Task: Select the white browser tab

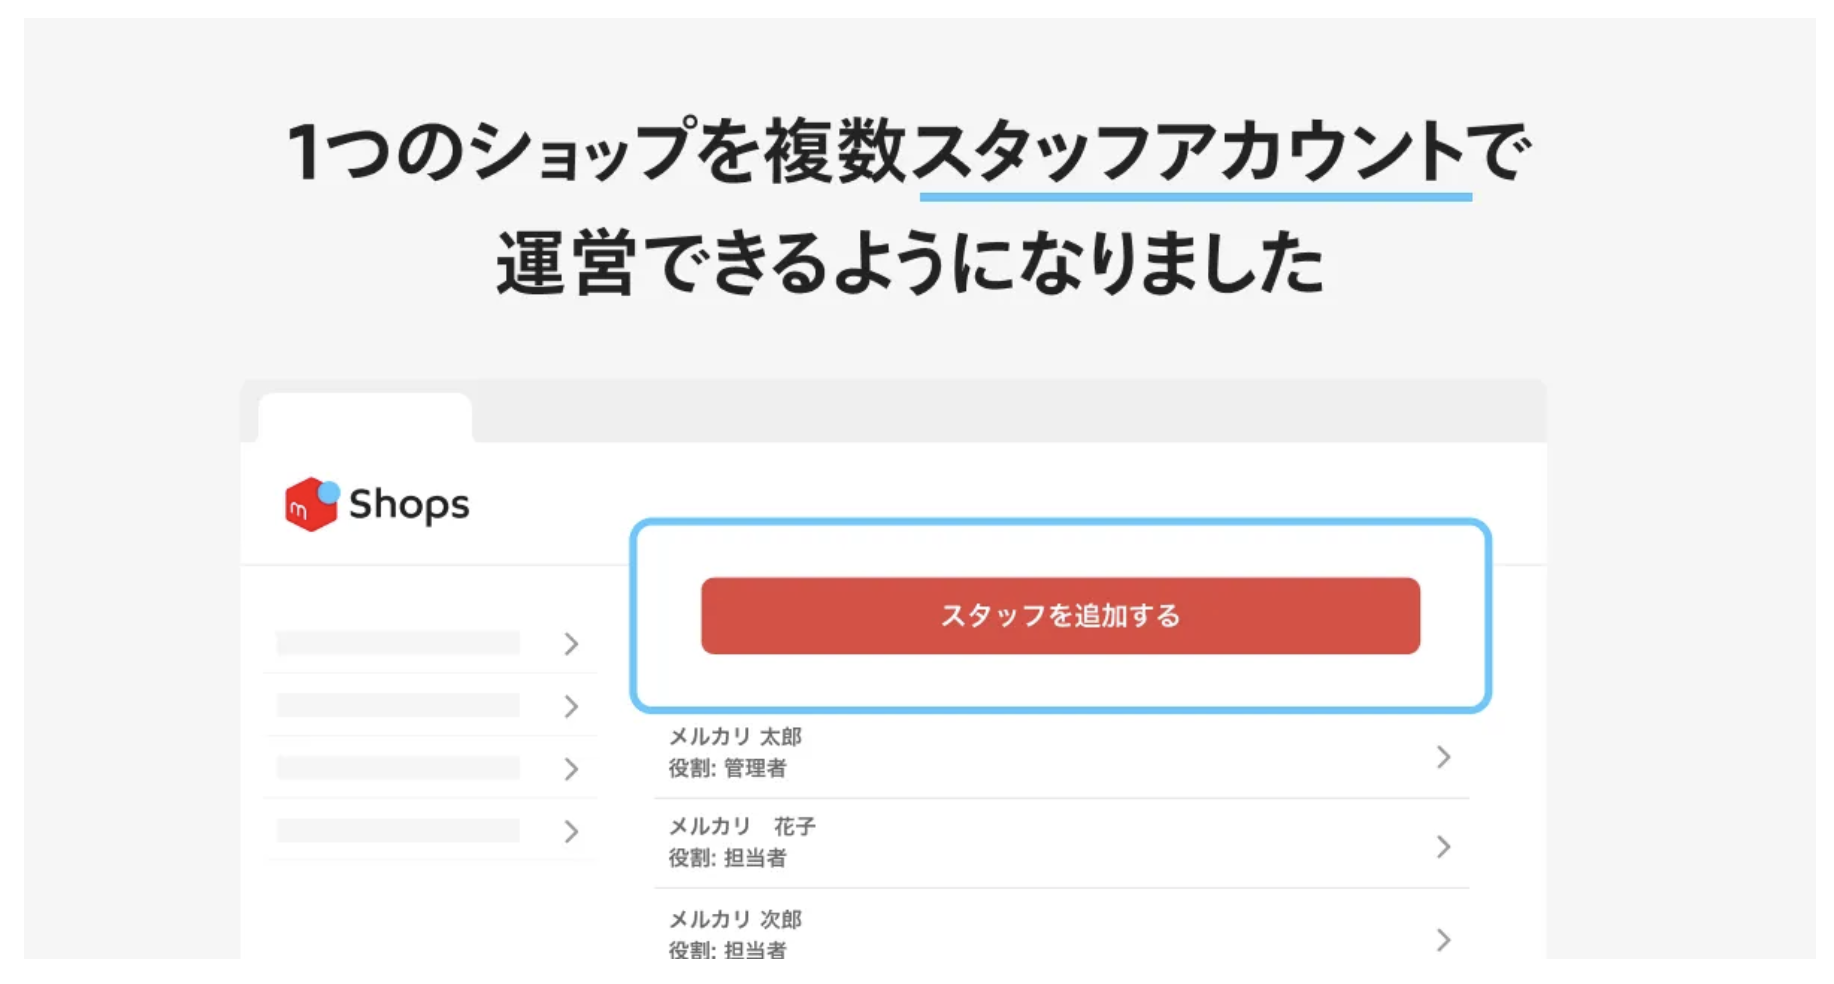Action: [x=365, y=417]
